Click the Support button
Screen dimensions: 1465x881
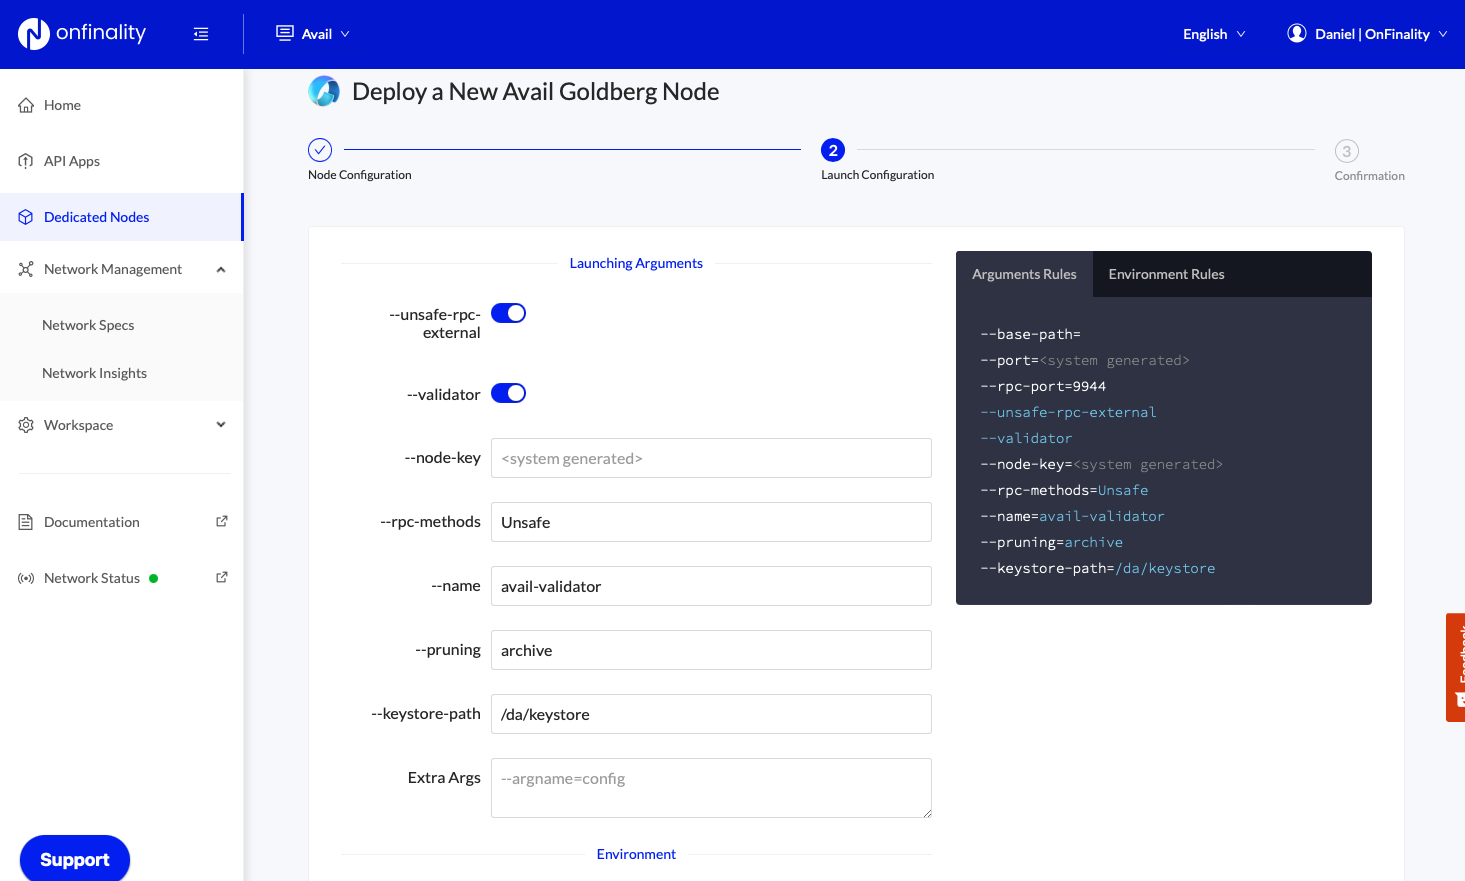75,860
